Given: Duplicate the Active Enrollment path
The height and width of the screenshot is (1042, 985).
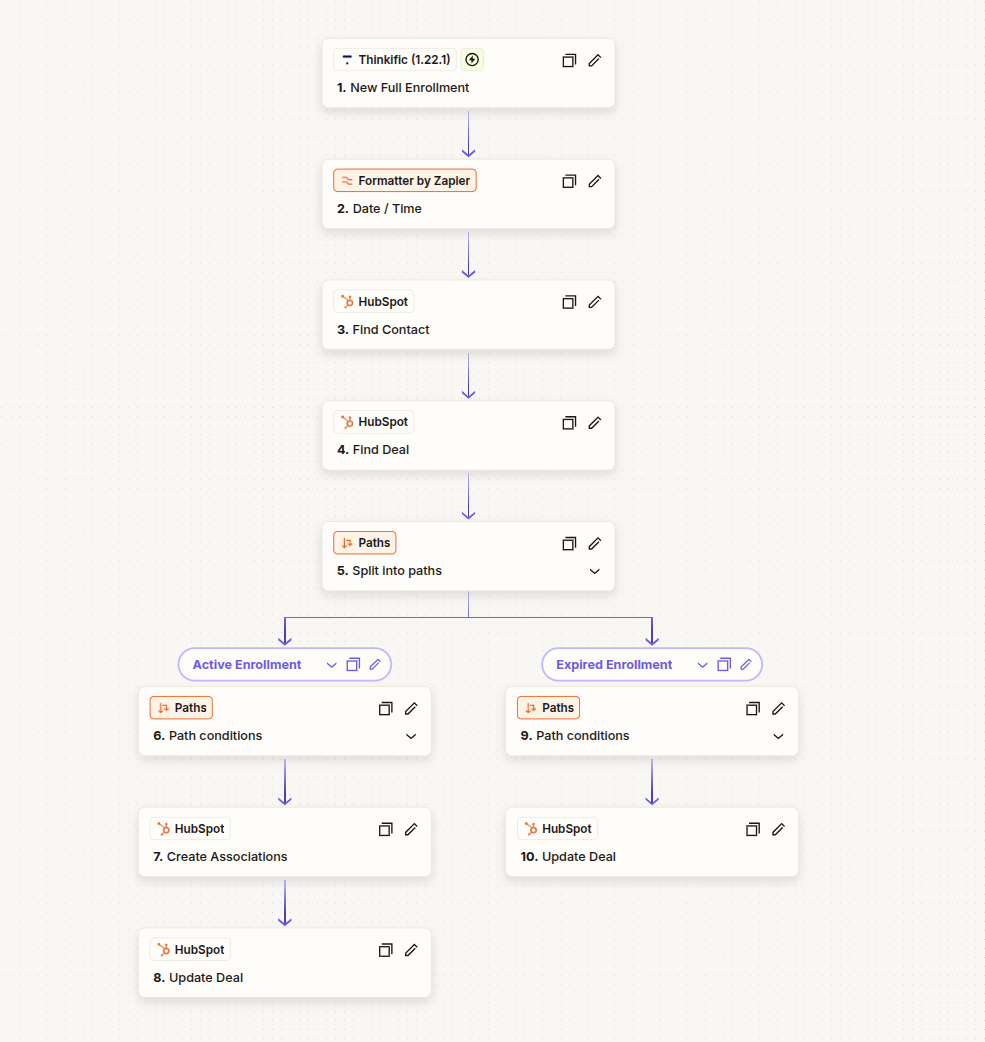Looking at the screenshot, I should [353, 664].
